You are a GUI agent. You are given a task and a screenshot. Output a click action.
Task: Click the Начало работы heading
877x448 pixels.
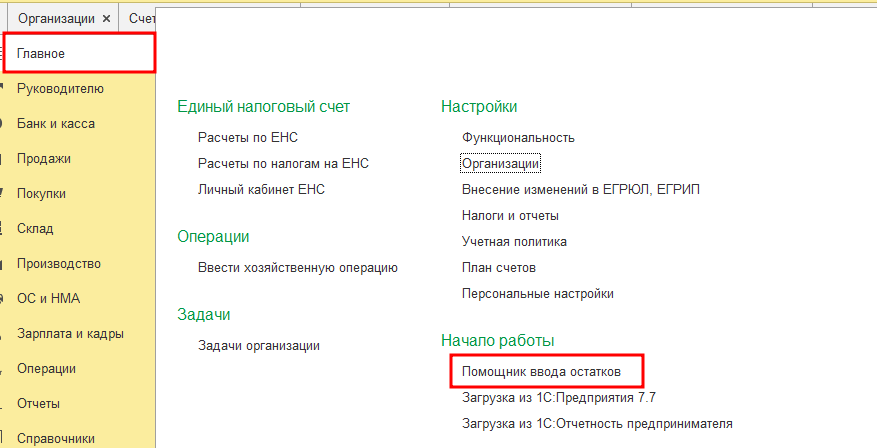point(498,340)
